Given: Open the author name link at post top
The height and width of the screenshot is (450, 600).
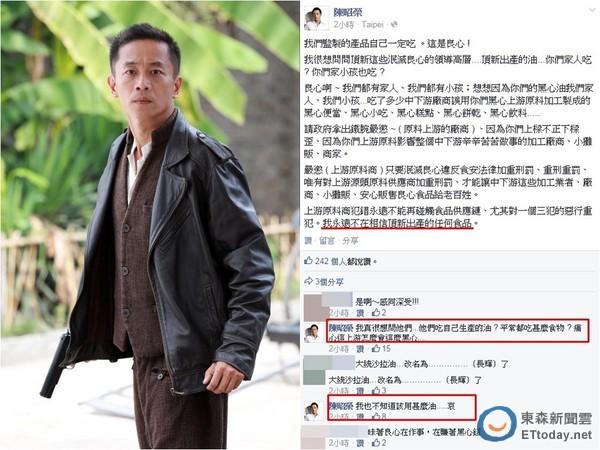Looking at the screenshot, I should 347,12.
